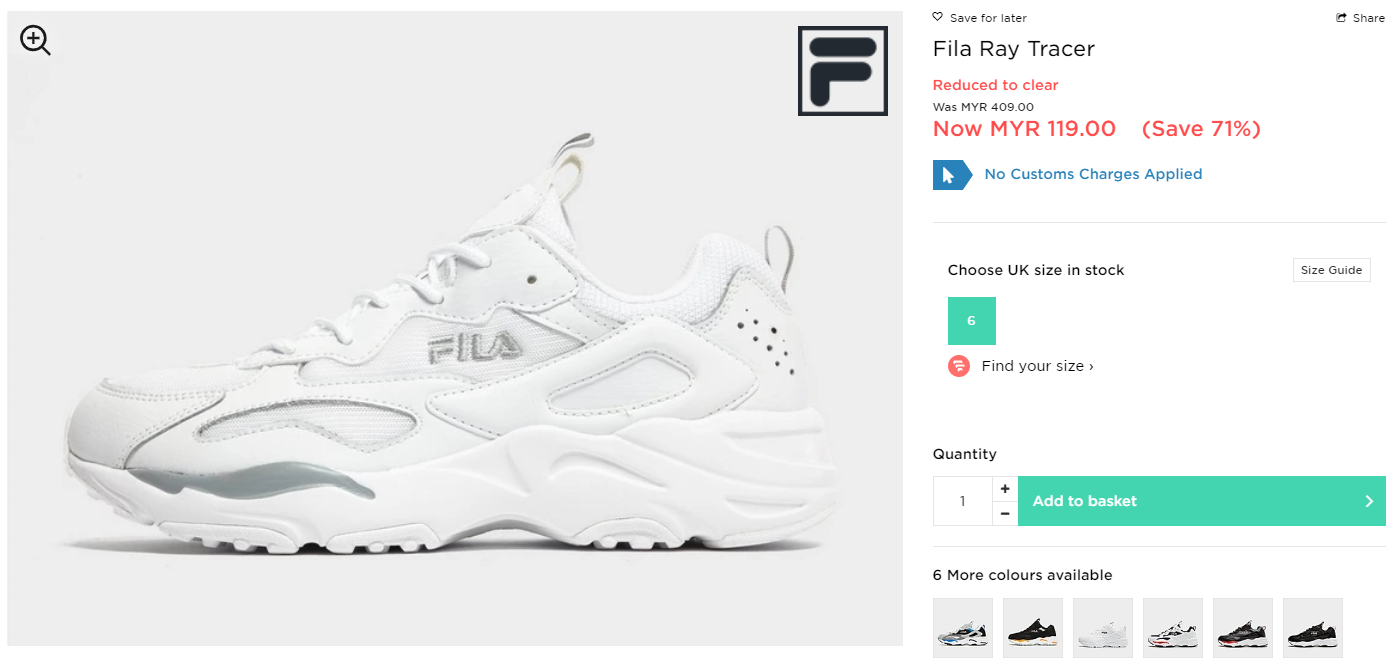Click the Fila brand logo
This screenshot has width=1398, height=671.
(842, 71)
